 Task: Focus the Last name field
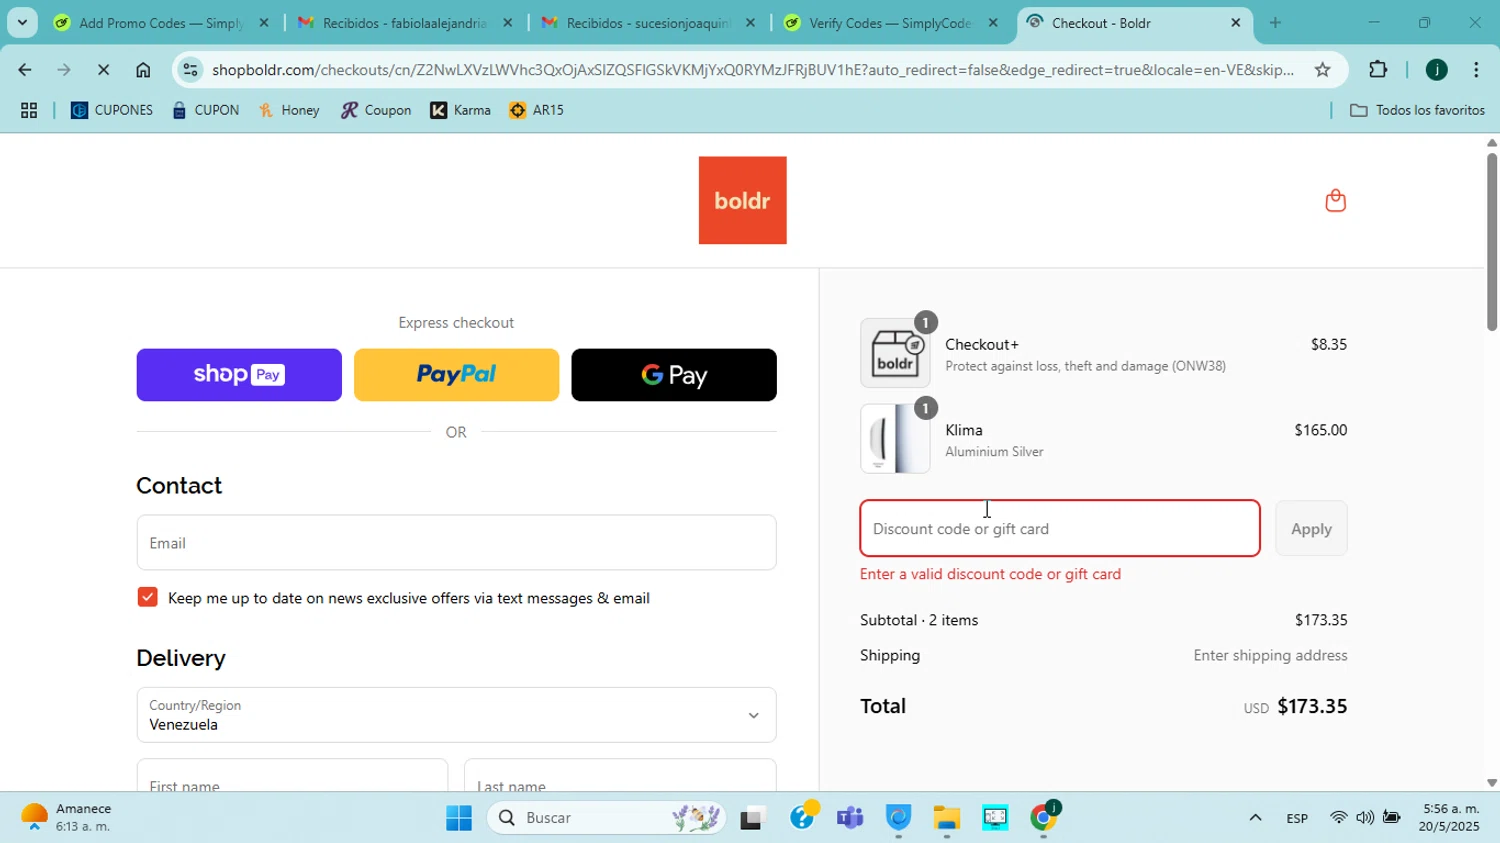[x=620, y=776]
